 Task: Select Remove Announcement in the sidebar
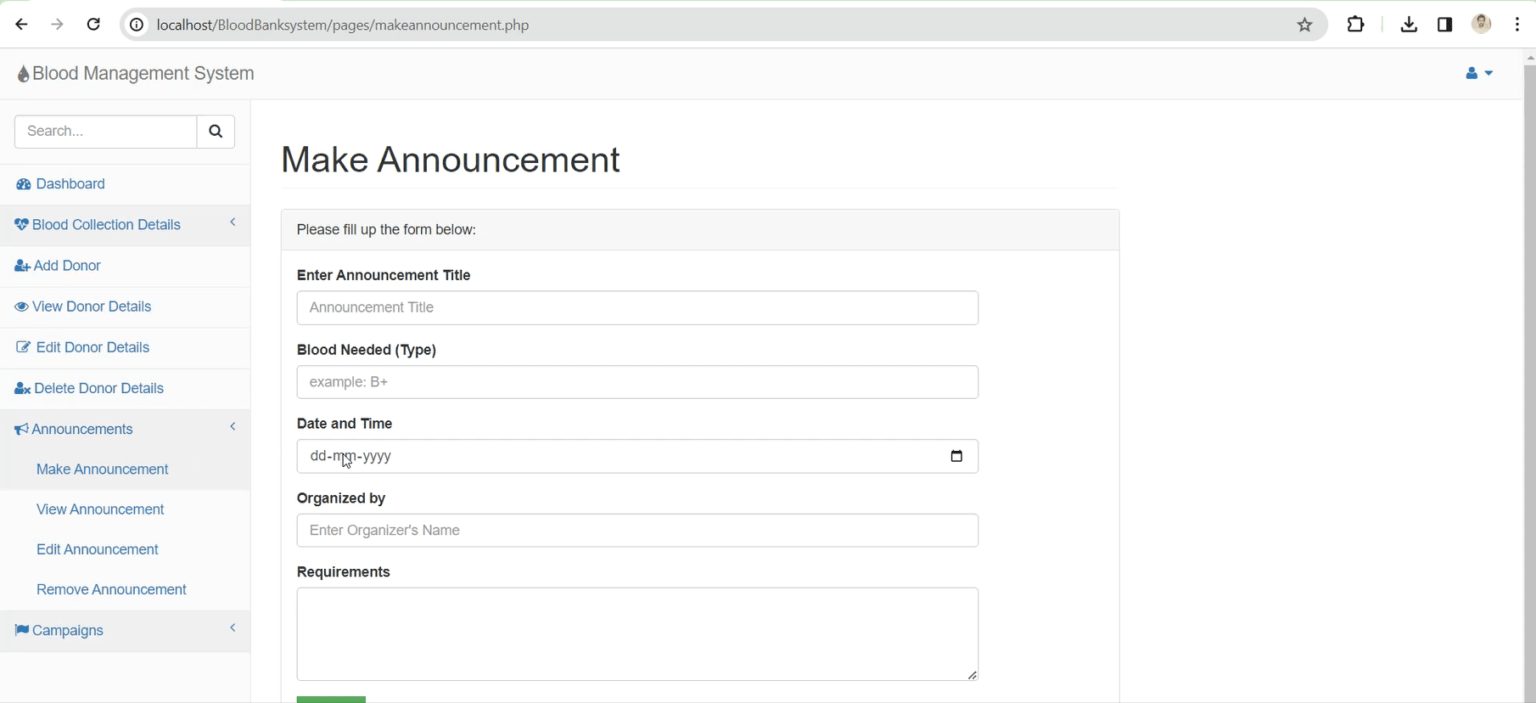[111, 589]
